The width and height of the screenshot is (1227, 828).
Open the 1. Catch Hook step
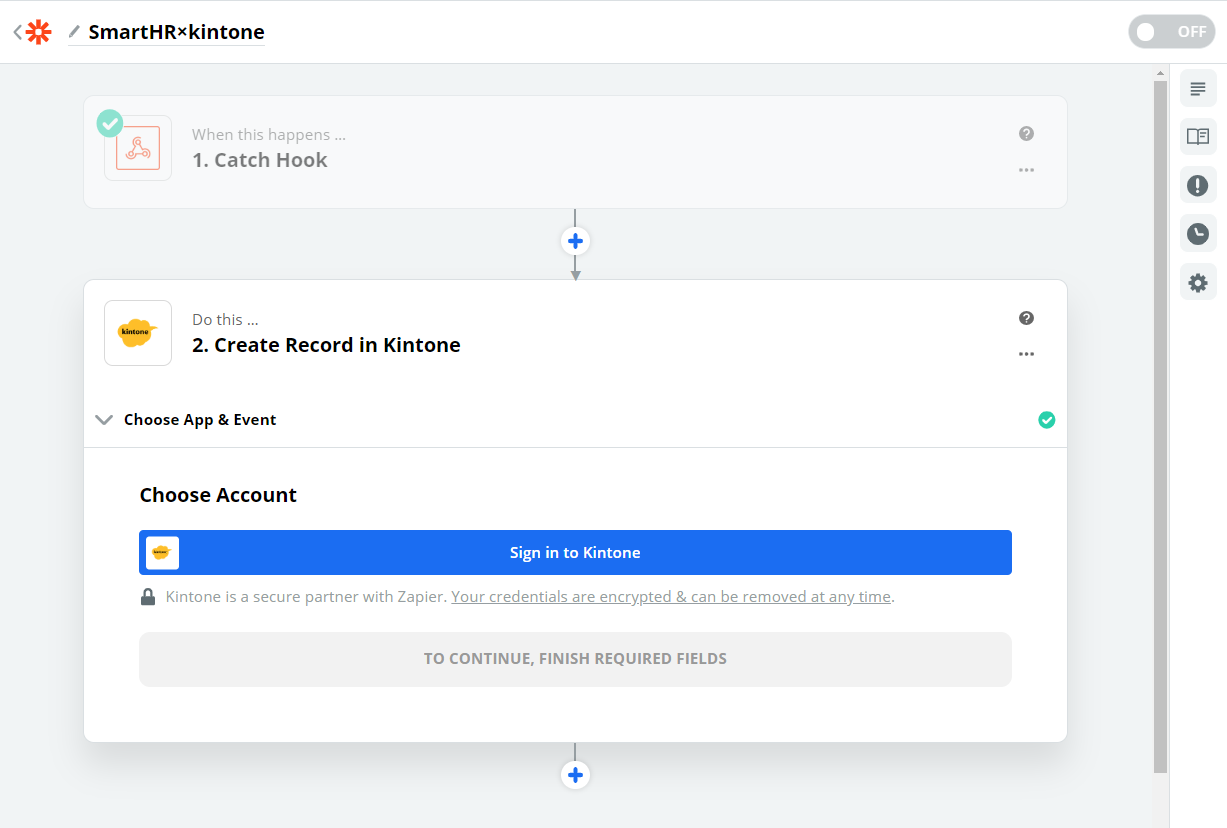575,152
